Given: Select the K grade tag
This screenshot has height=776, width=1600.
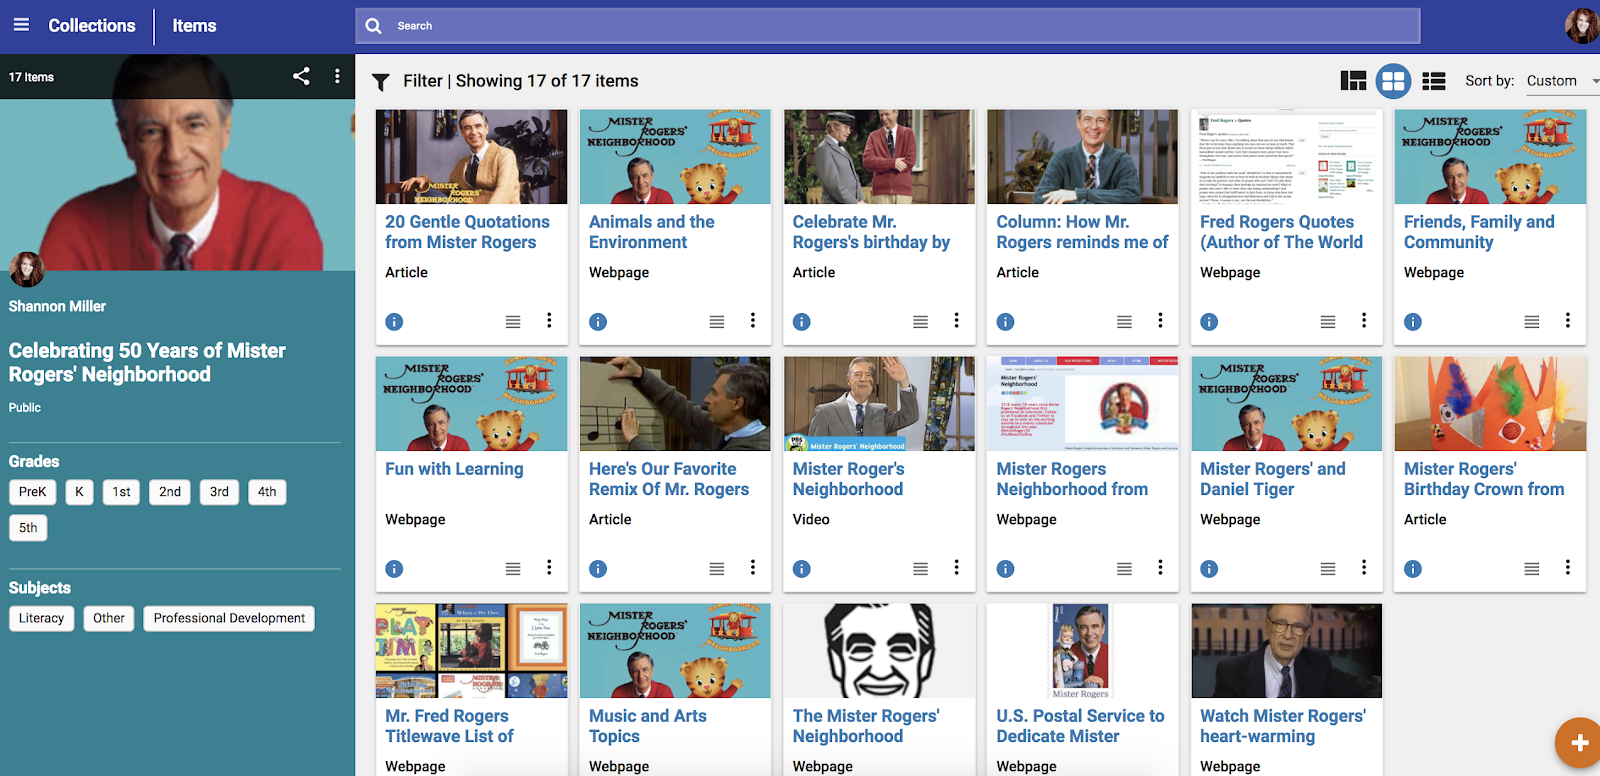Looking at the screenshot, I should (79, 492).
